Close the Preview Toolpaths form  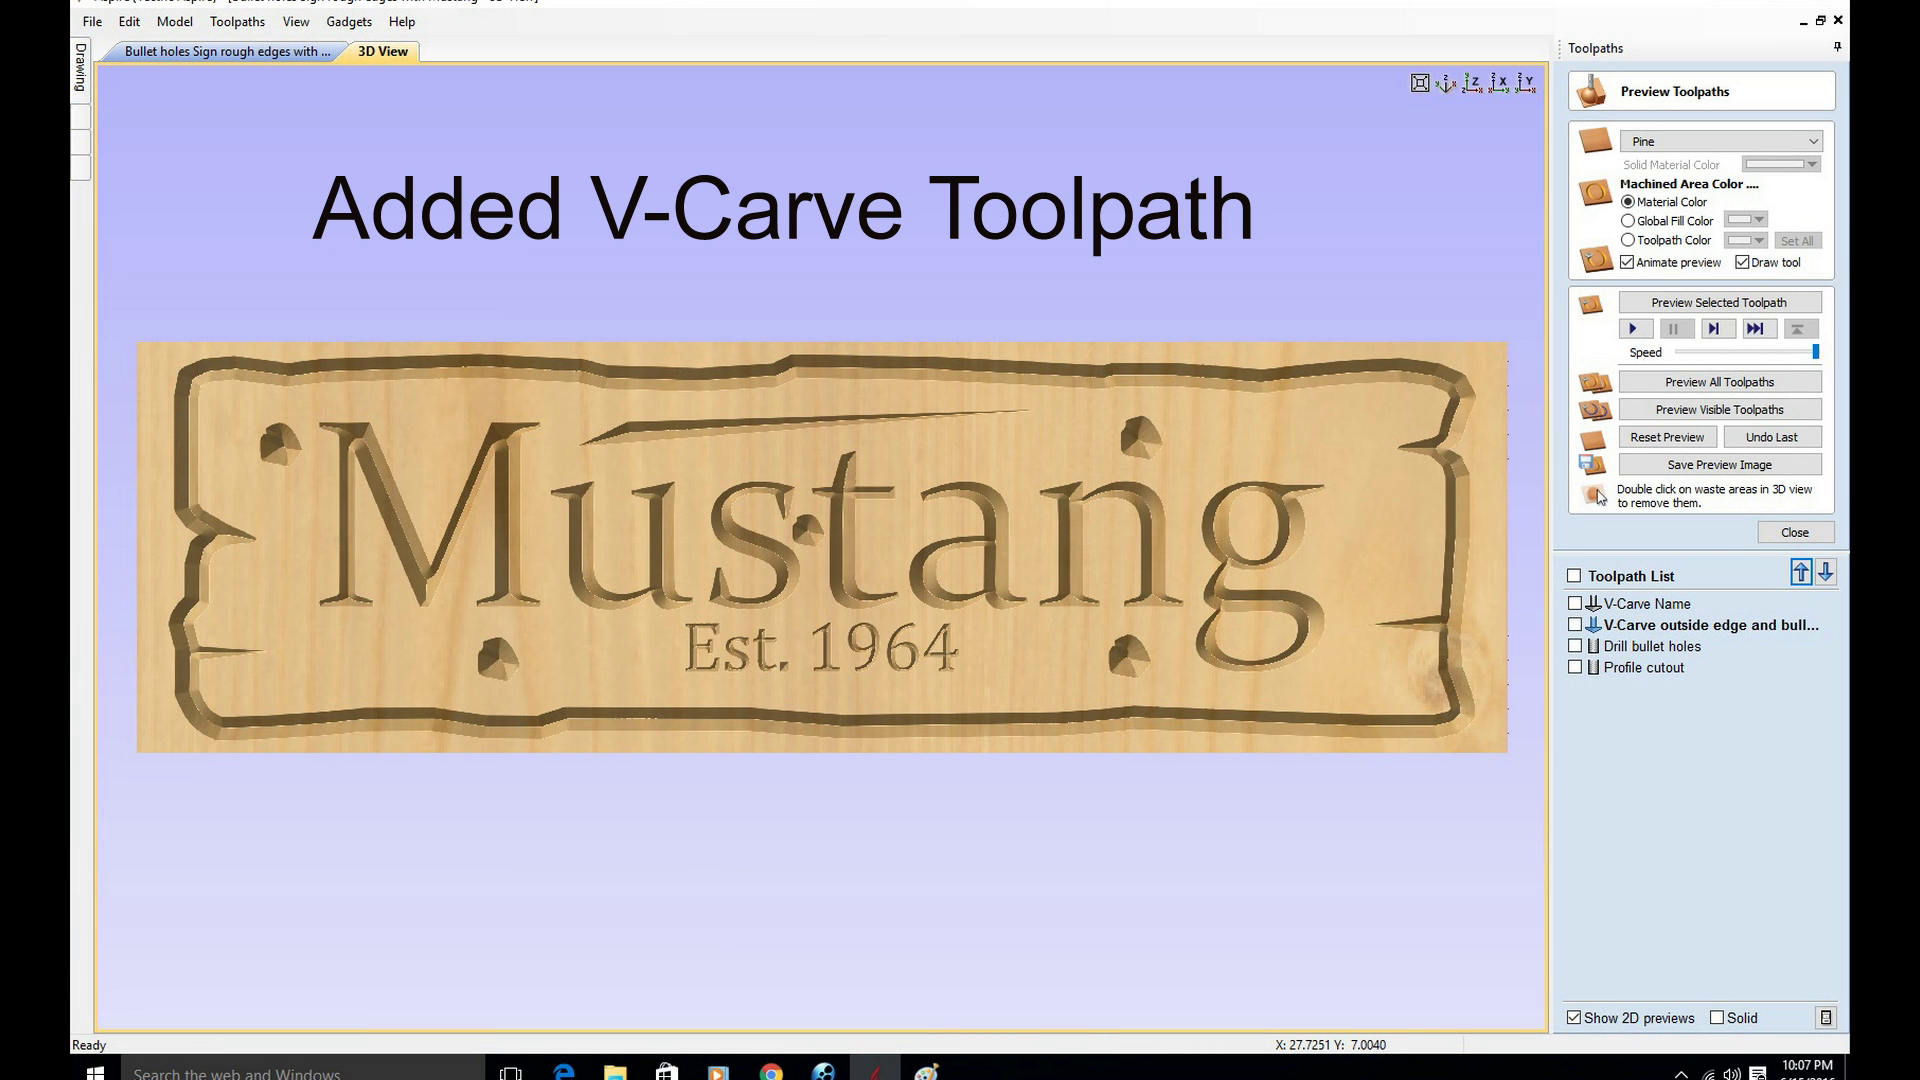[x=1795, y=533]
